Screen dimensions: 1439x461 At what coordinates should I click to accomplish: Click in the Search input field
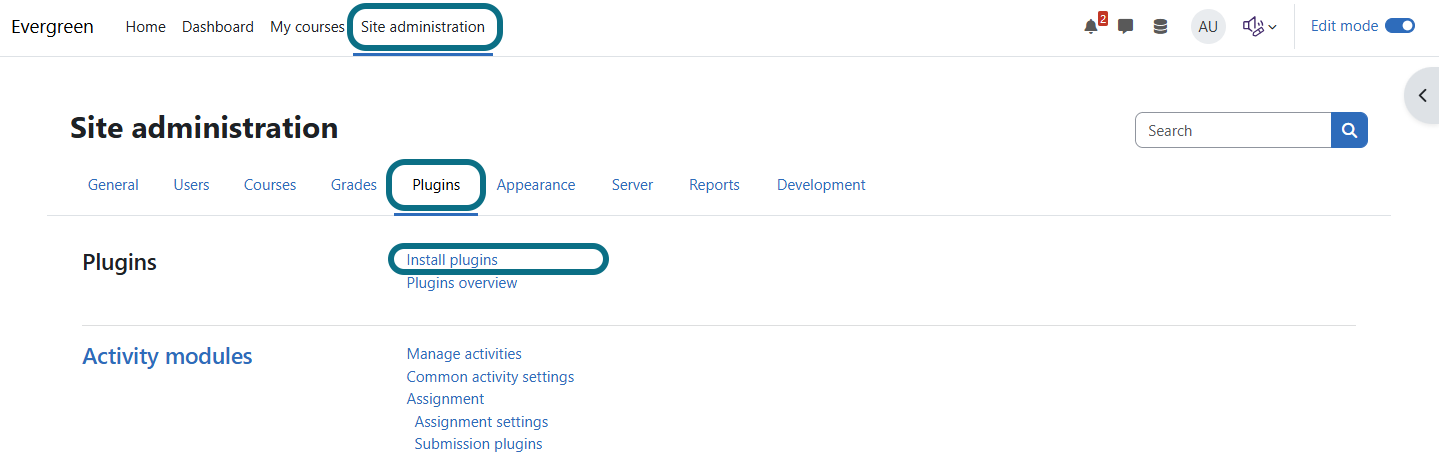coord(1233,130)
